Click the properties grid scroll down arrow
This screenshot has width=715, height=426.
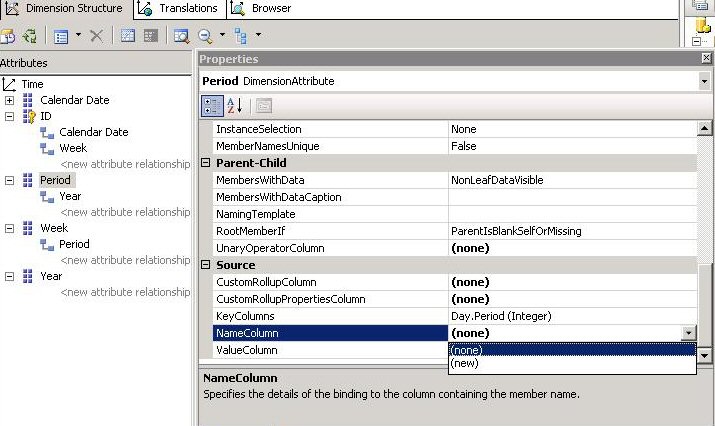click(x=704, y=355)
